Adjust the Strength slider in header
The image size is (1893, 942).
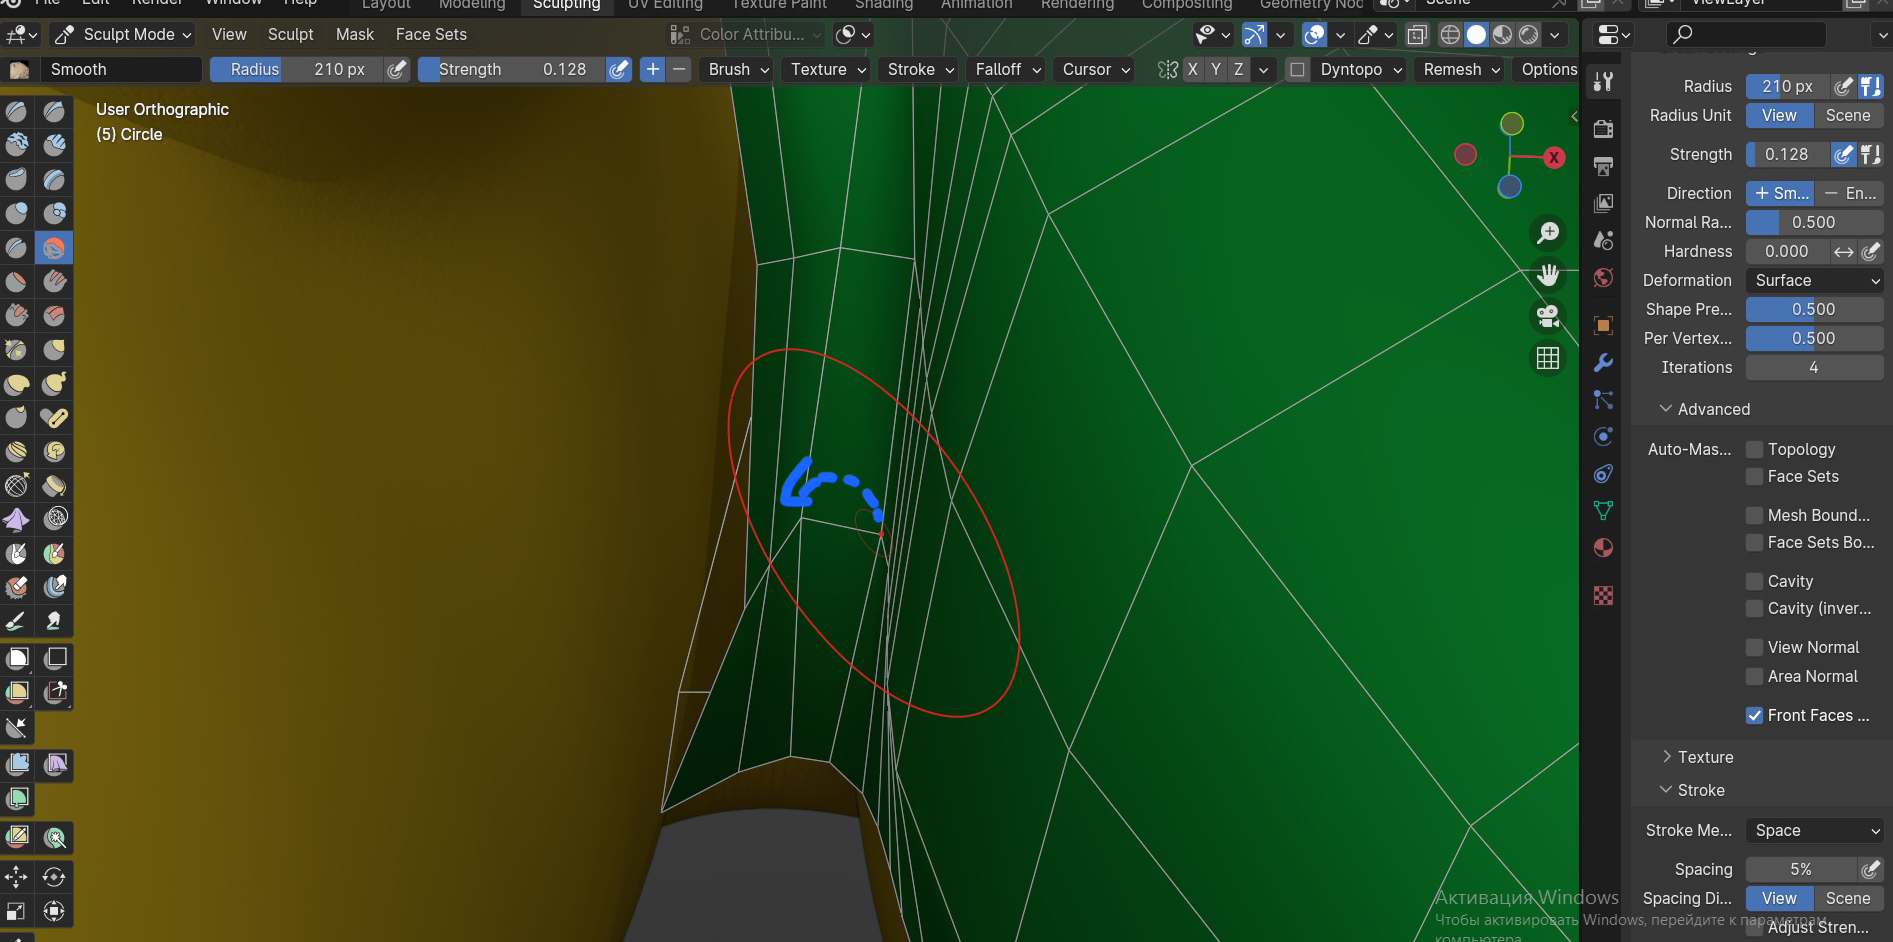pos(511,69)
